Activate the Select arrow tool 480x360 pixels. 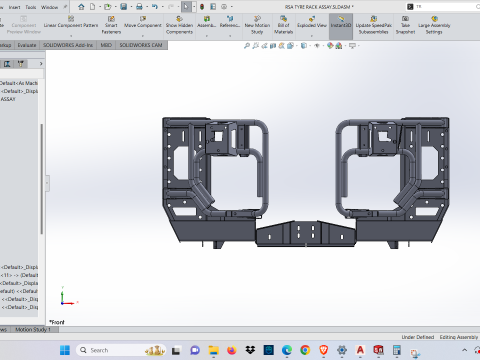click(x=186, y=7)
